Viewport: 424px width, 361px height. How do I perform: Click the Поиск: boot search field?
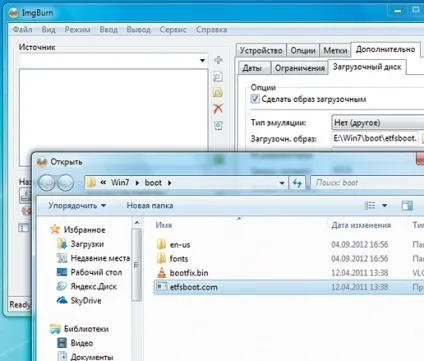point(367,183)
